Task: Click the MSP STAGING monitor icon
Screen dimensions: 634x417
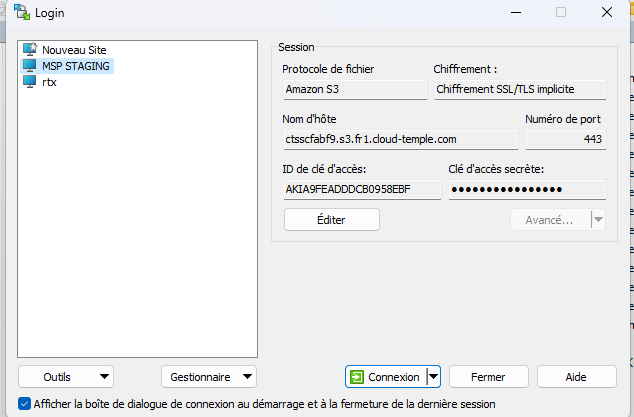Action: point(29,66)
